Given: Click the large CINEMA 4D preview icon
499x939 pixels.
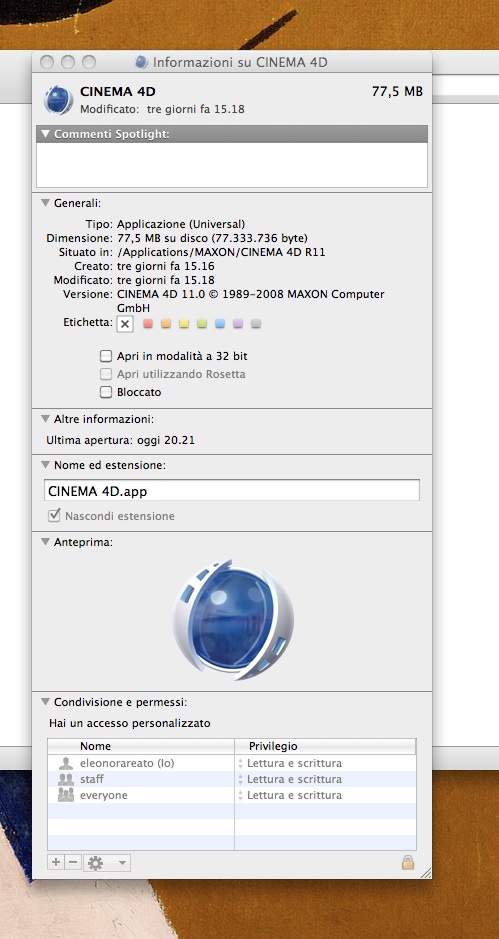Looking at the screenshot, I should (232, 619).
